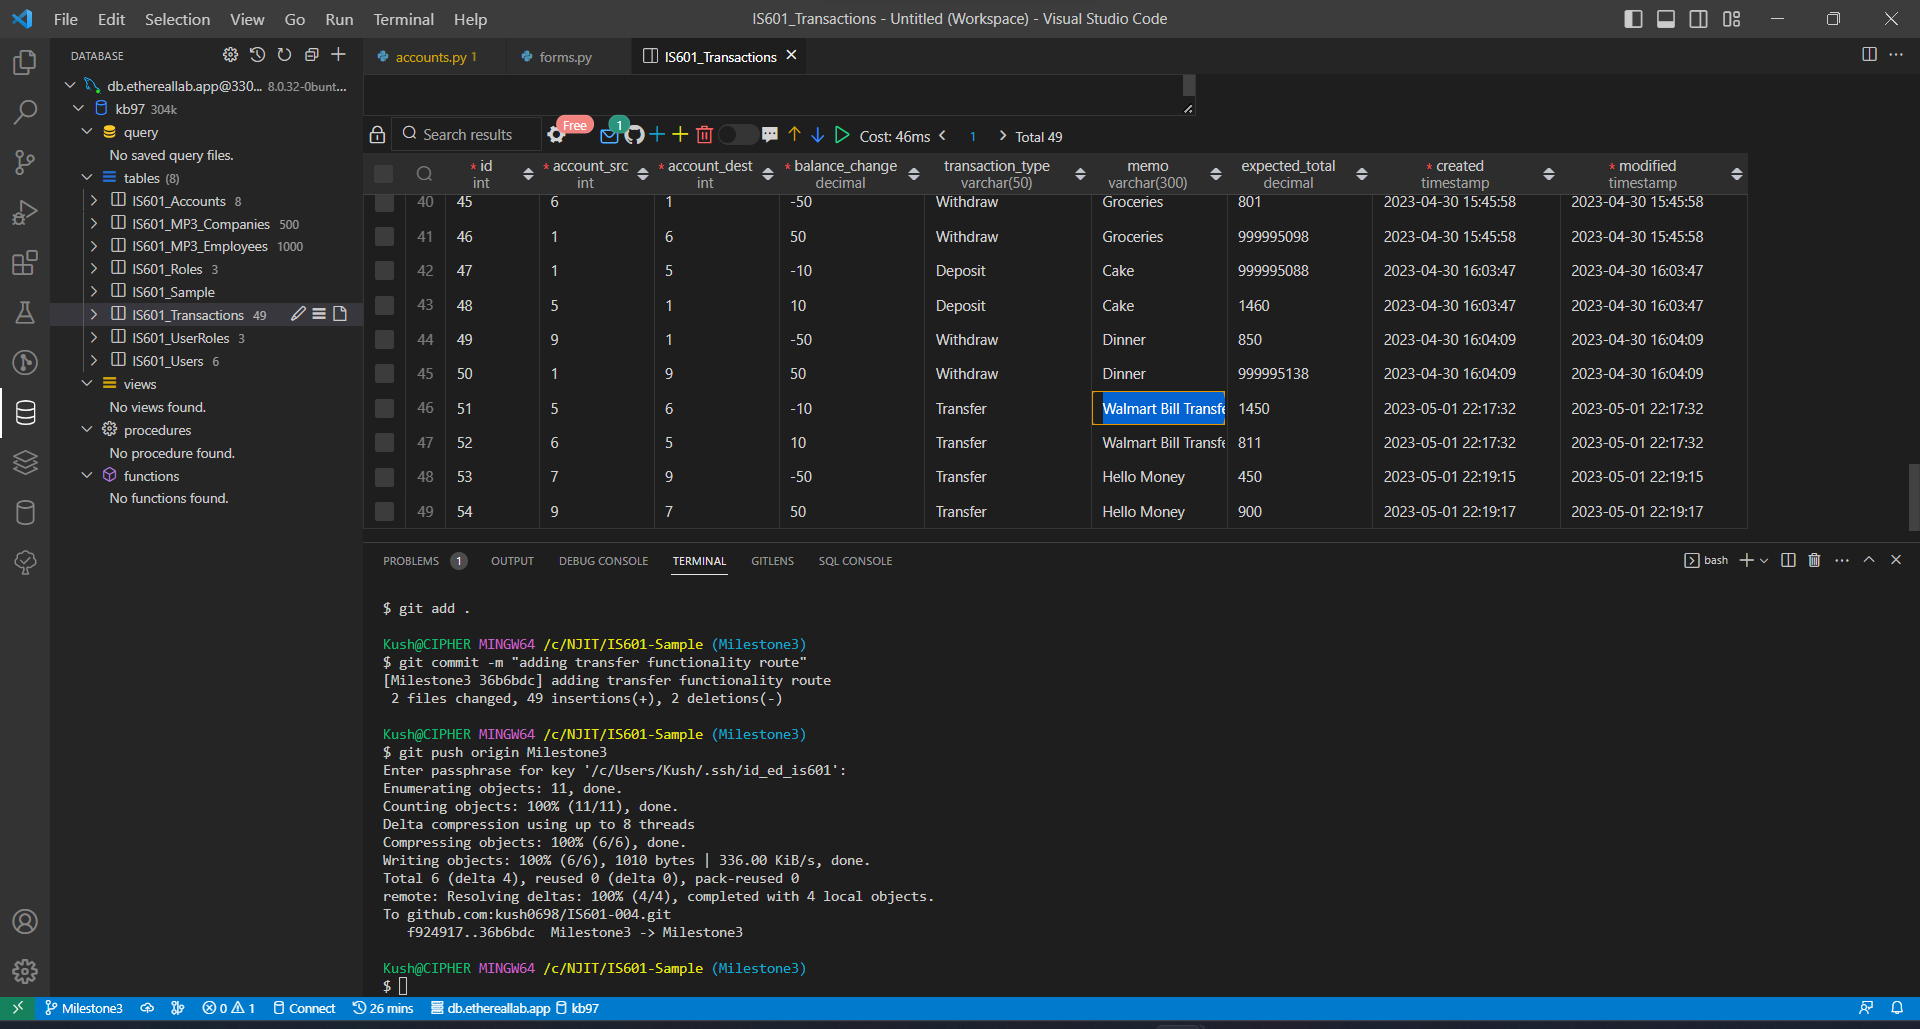The width and height of the screenshot is (1920, 1029).
Task: Open notifications via the mail envelope icon
Action: (608, 133)
